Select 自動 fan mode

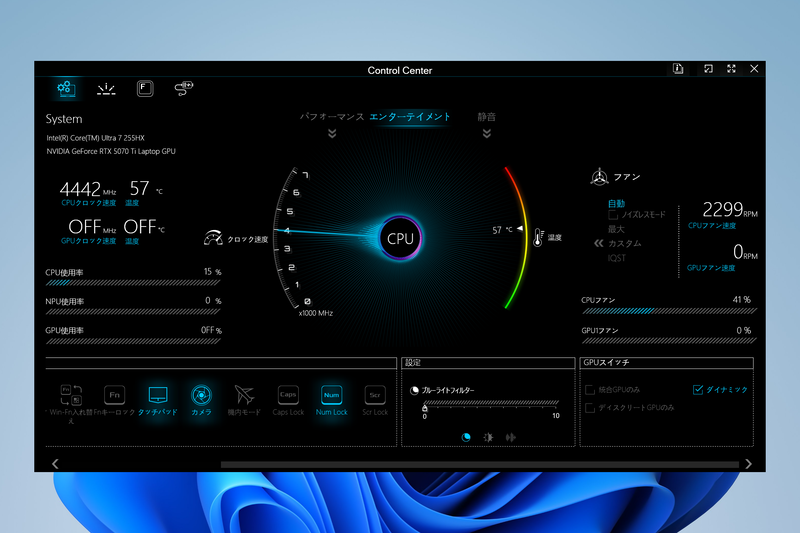coord(616,204)
